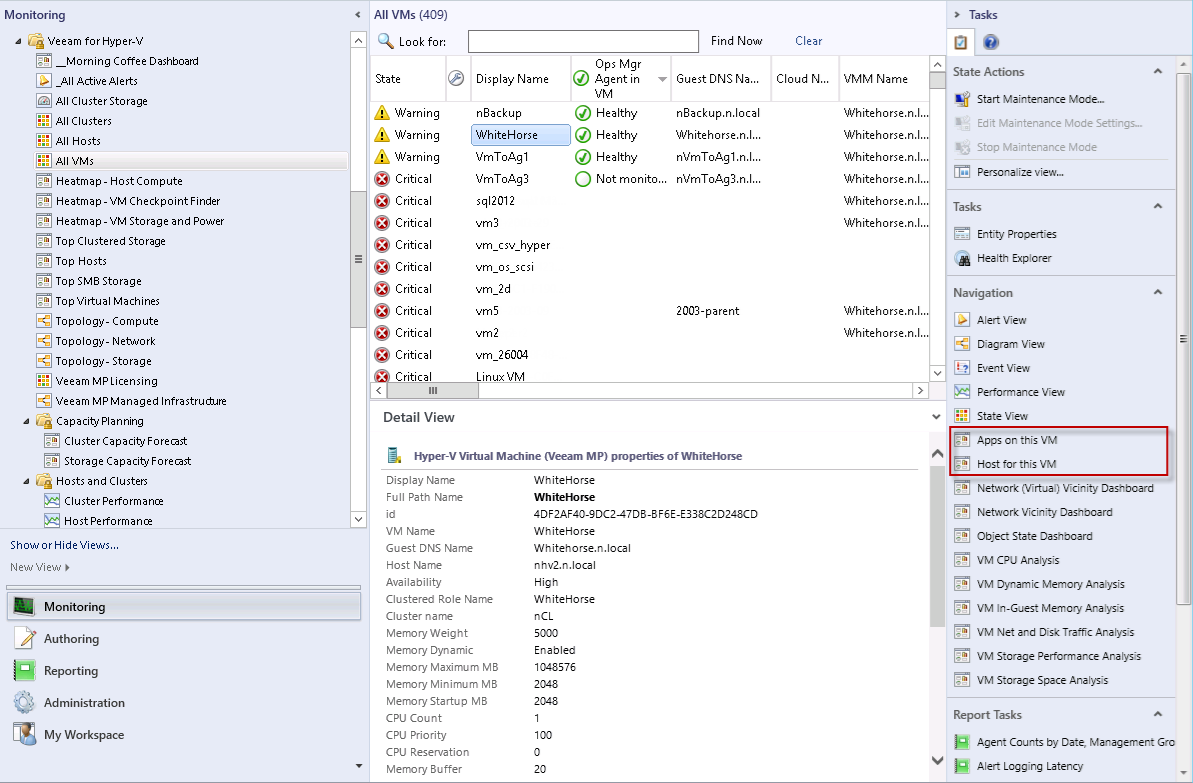1193x783 pixels.
Task: Open the Ops Mgr Agent column dropdown
Action: [662, 79]
